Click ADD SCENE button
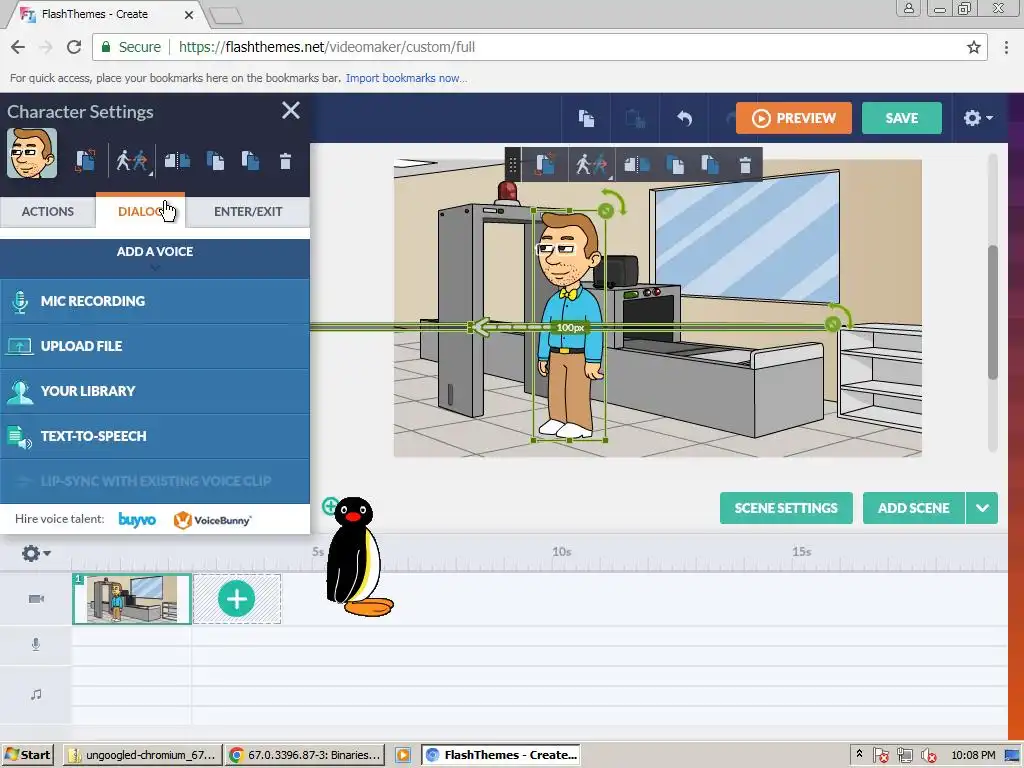Viewport: 1024px width, 768px height. tap(914, 508)
